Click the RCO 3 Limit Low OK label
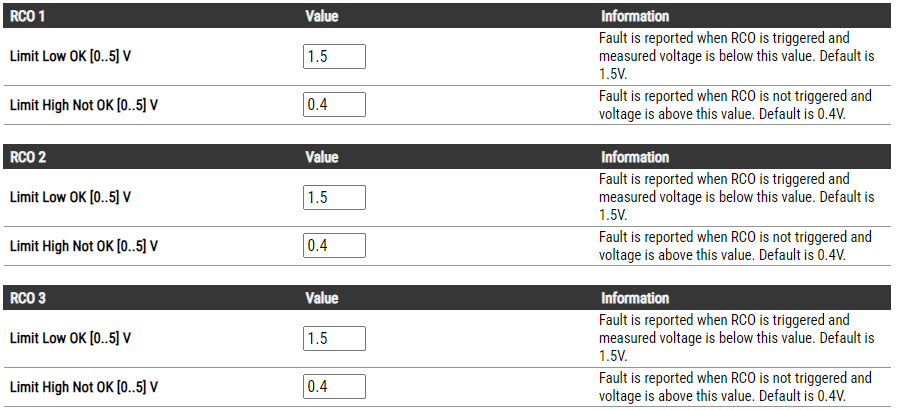Screen dimensions: 897x410 tap(70, 339)
